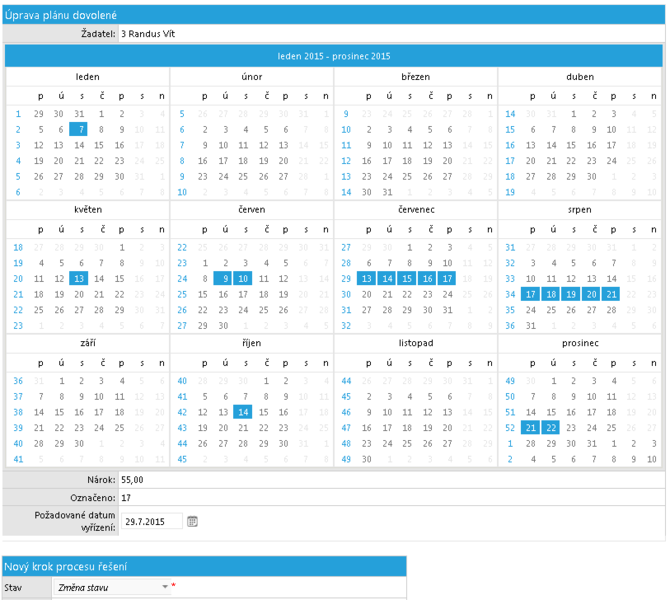Pick day 20 in květen

[x=79, y=294]
